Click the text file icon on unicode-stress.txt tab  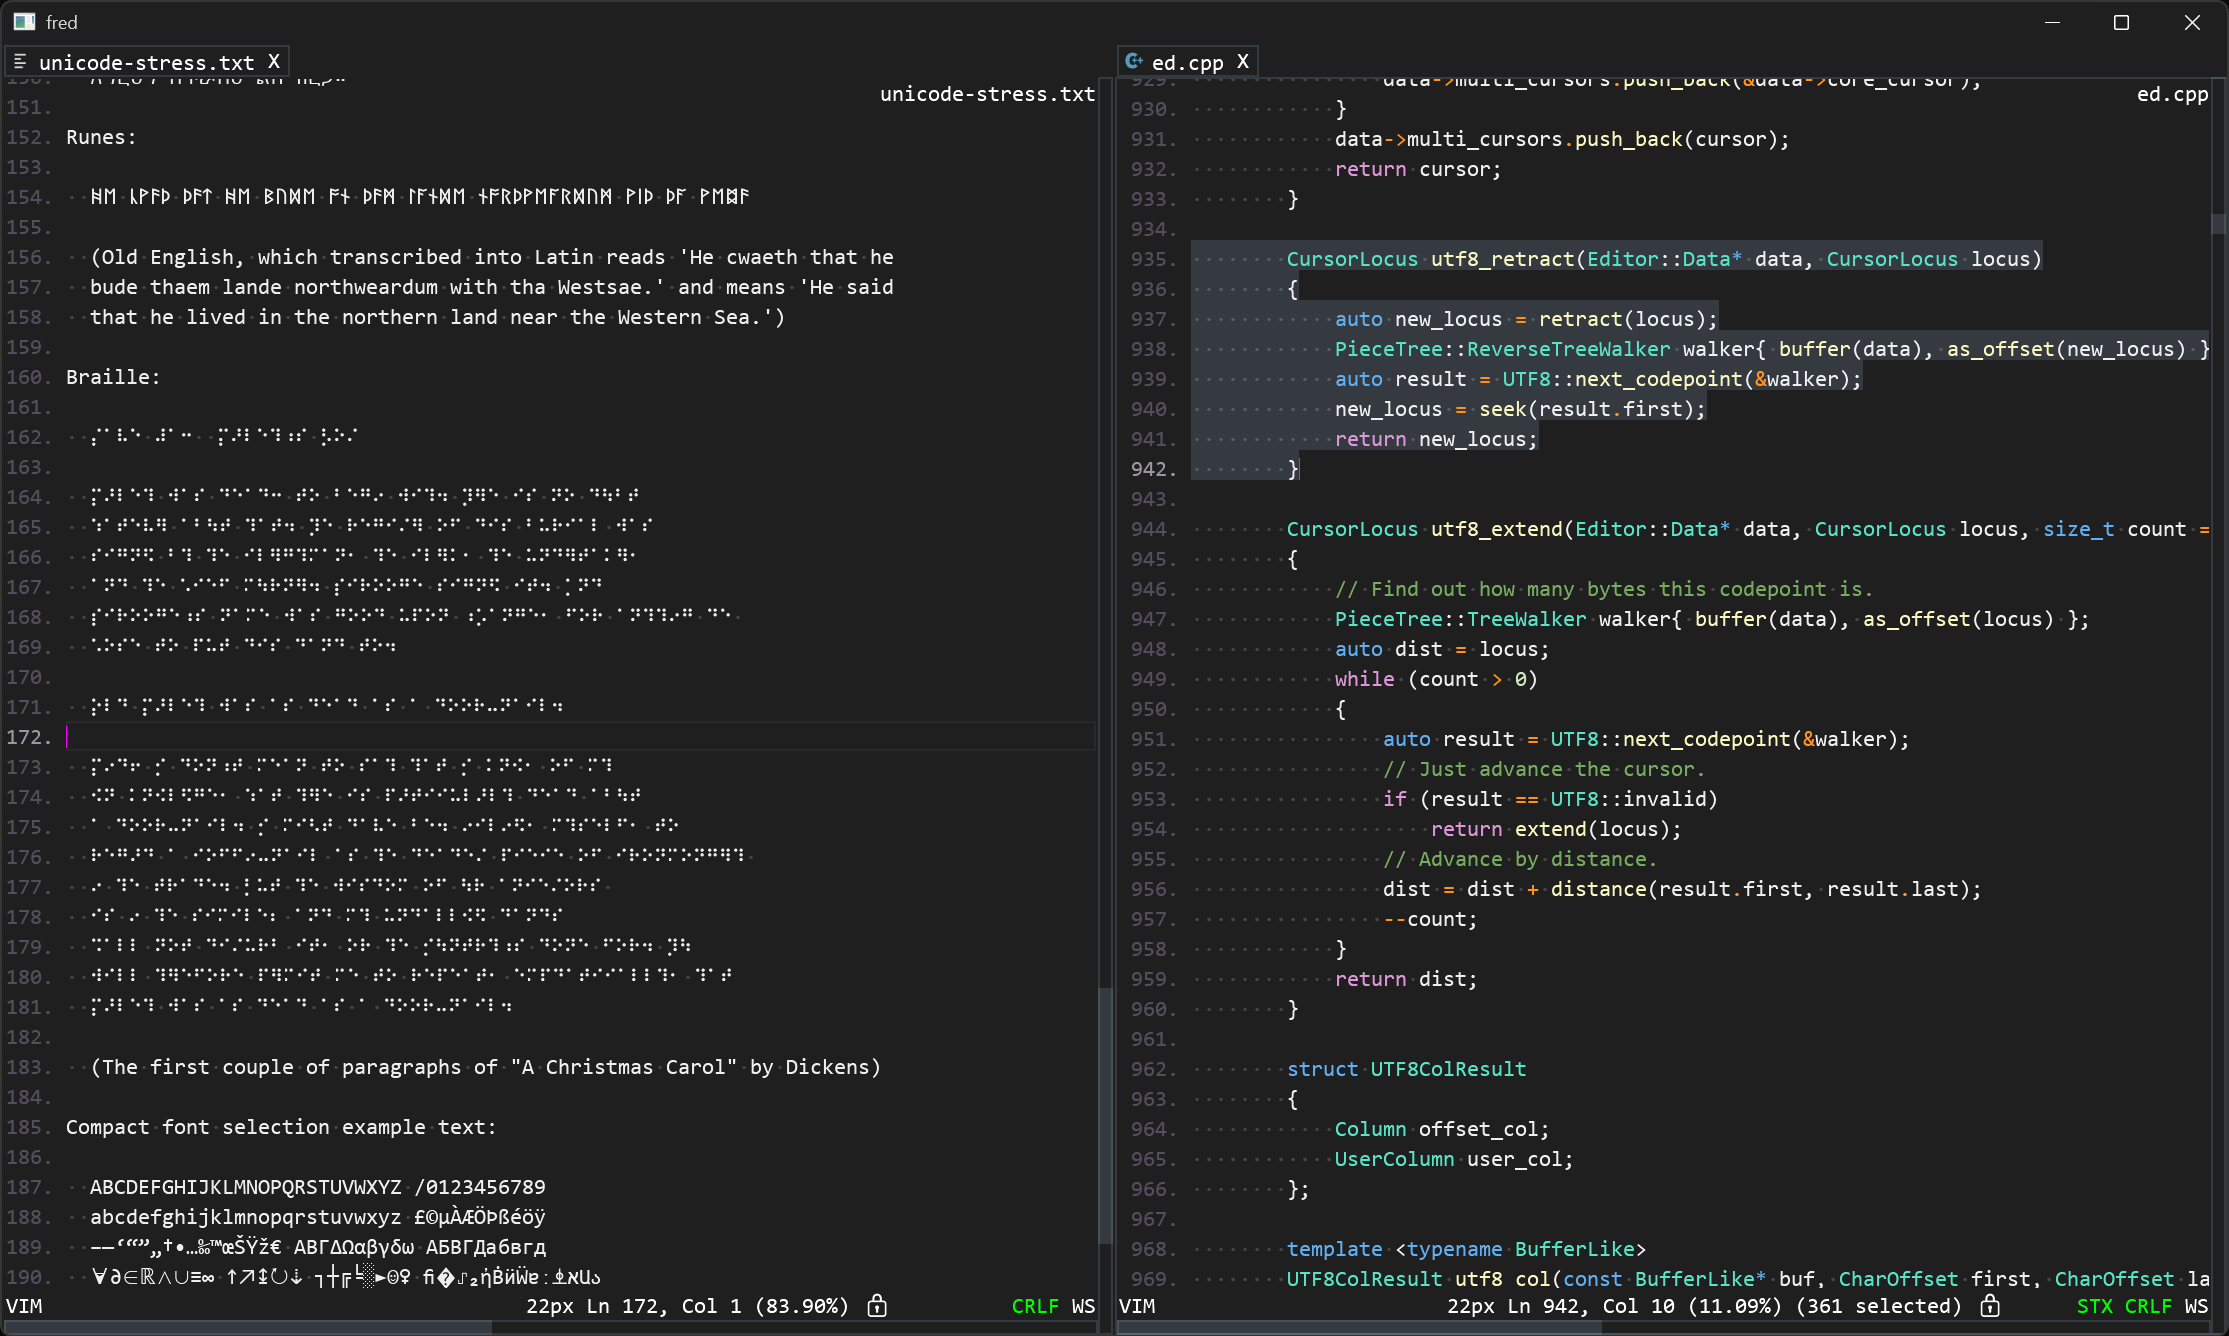20,62
